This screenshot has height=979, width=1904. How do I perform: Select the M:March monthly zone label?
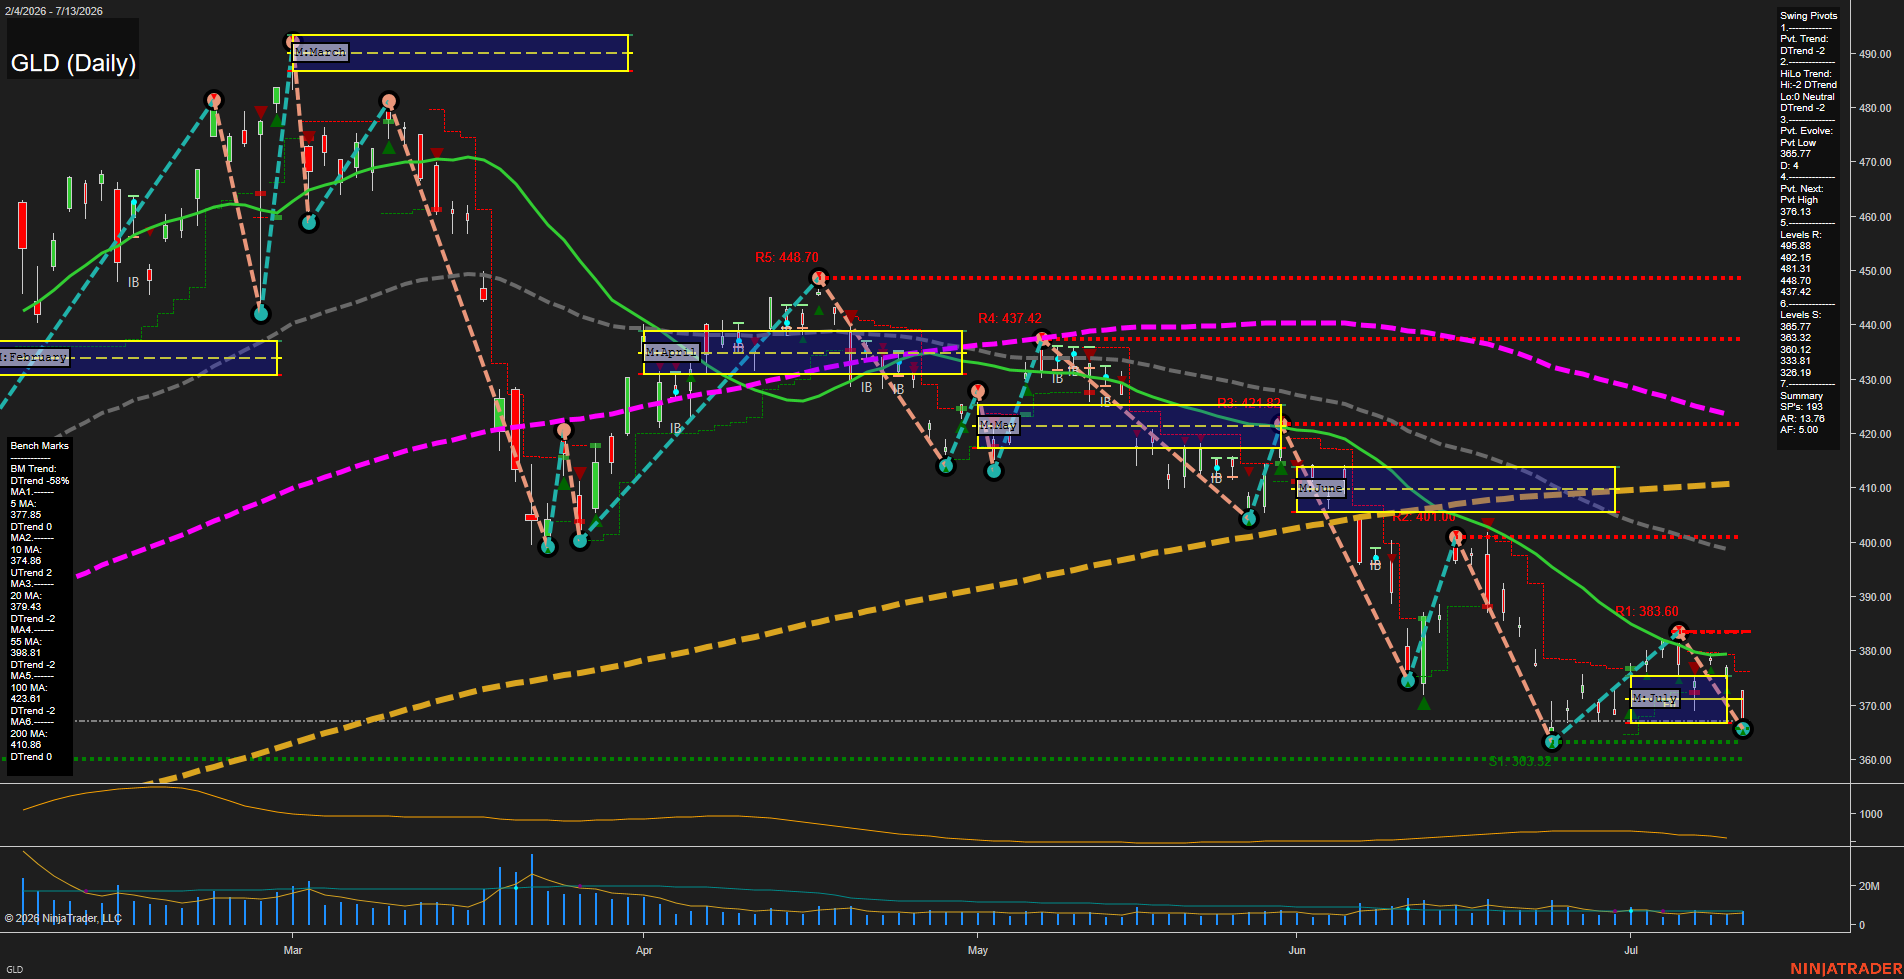[x=320, y=52]
